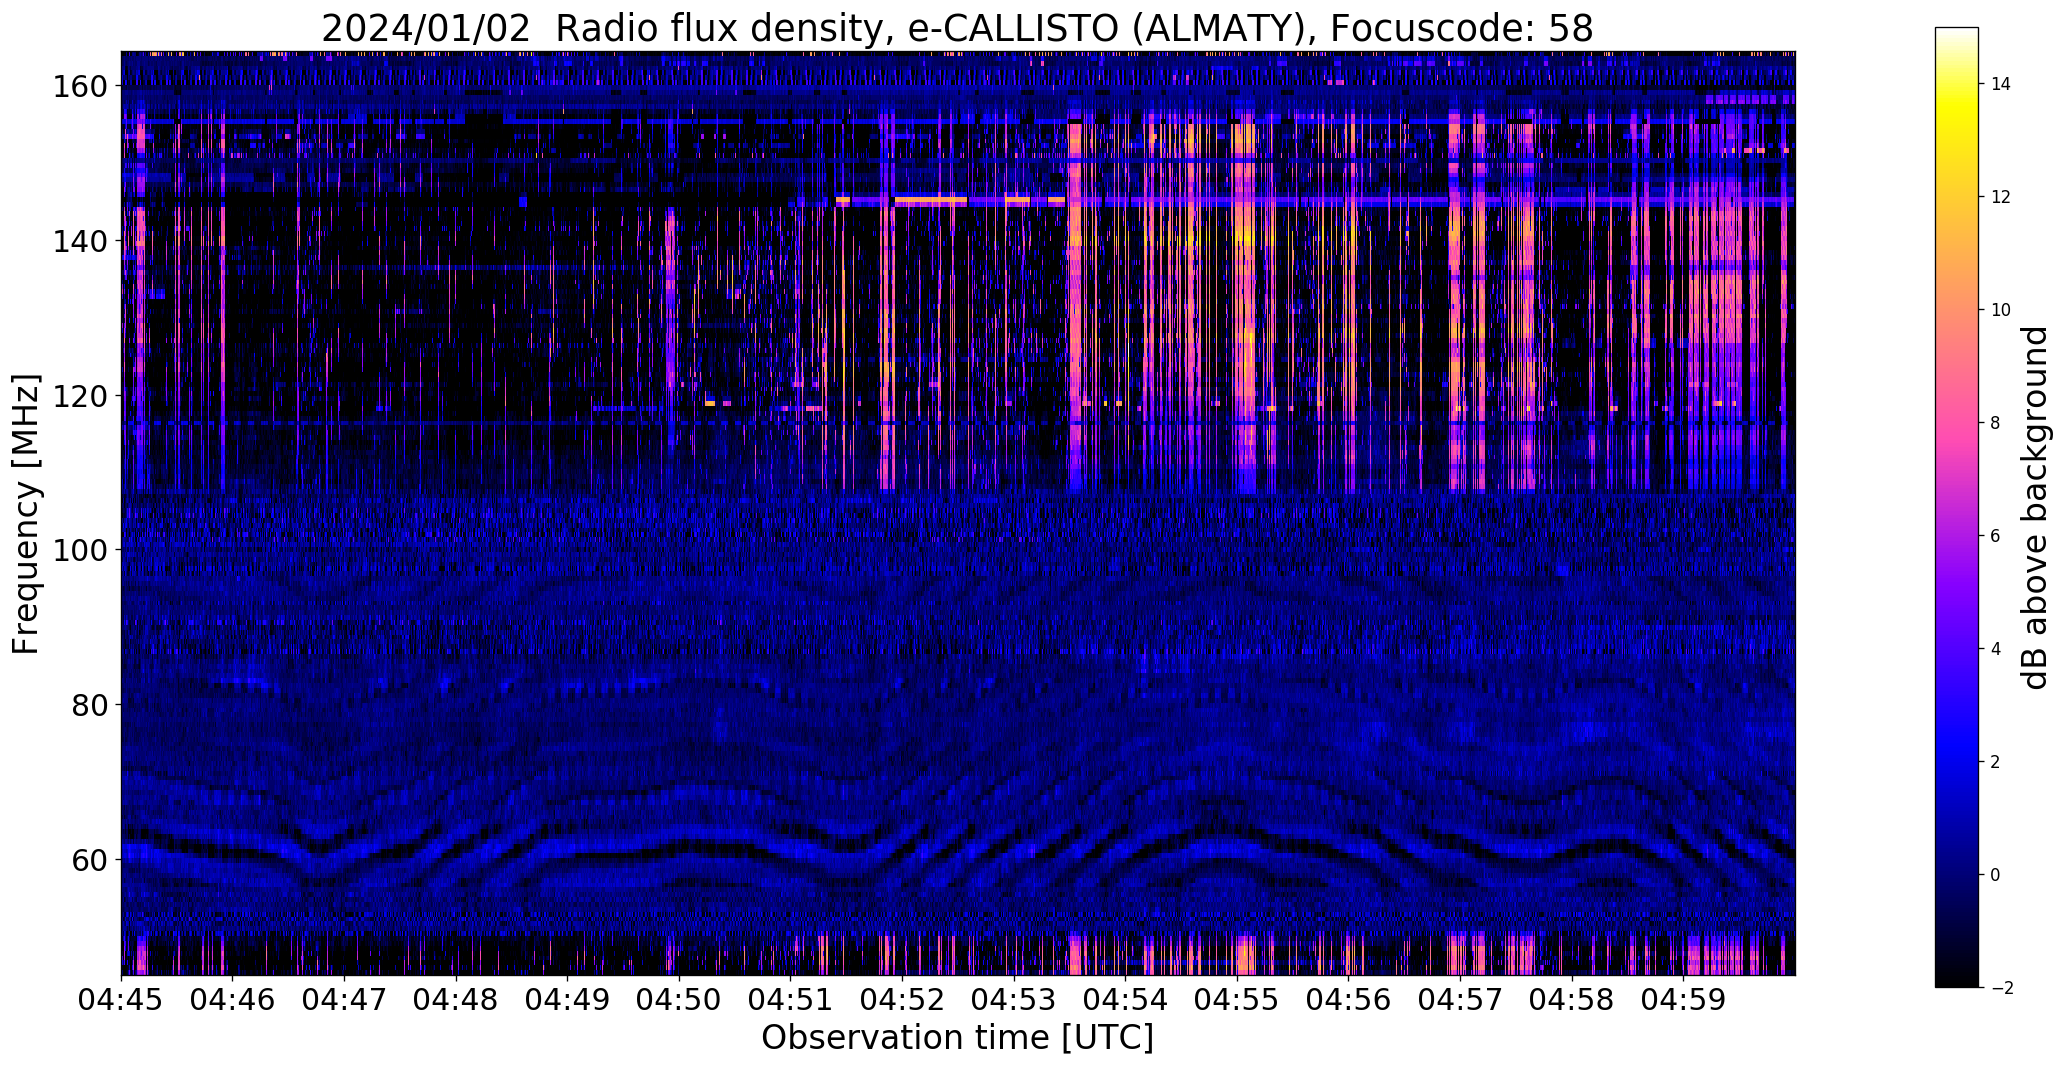The width and height of the screenshot is (2066, 1067).
Task: Click the 100 frequency tick label
Action: [79, 550]
